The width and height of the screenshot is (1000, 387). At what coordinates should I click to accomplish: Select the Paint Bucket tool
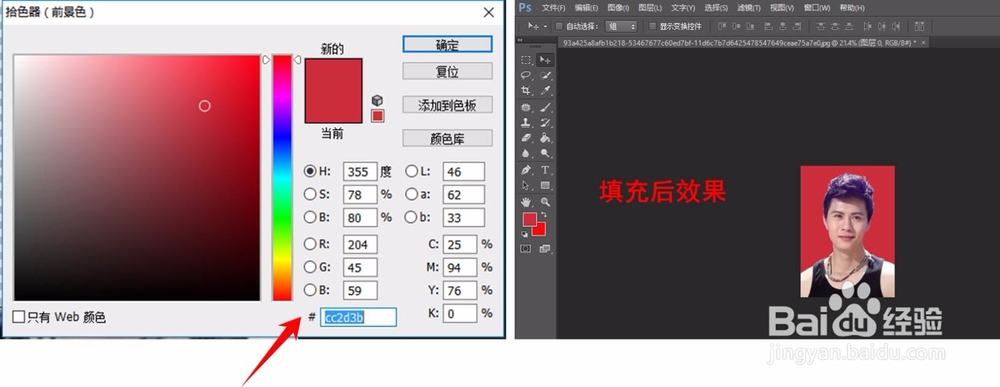click(x=545, y=138)
